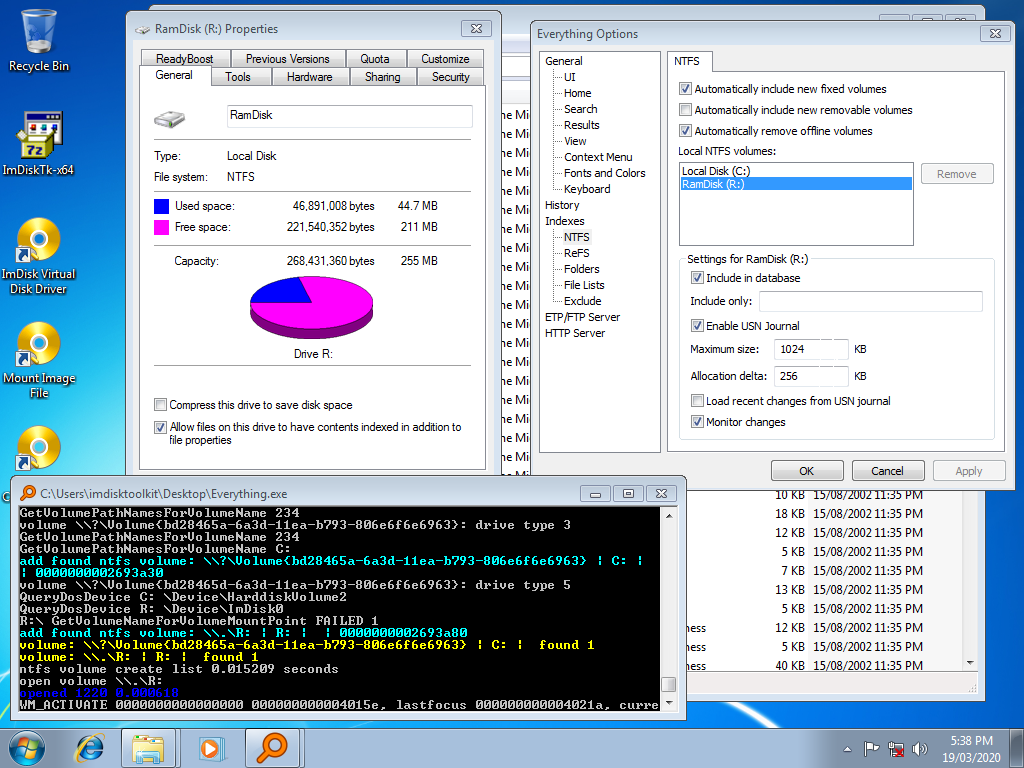Open the Security tab
Screen dimensions: 1024x768
coord(451,77)
